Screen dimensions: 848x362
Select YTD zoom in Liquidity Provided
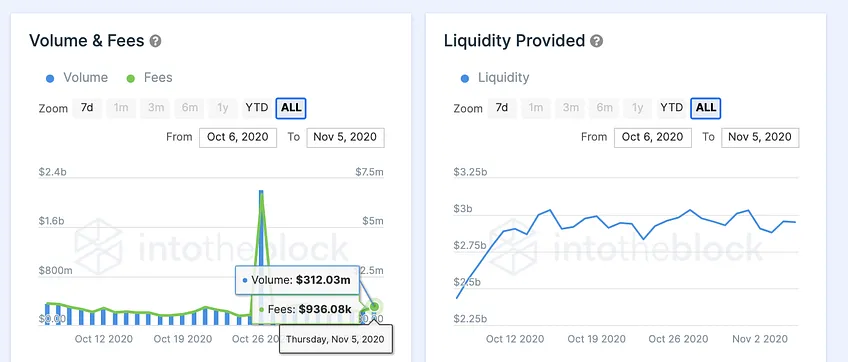click(671, 108)
